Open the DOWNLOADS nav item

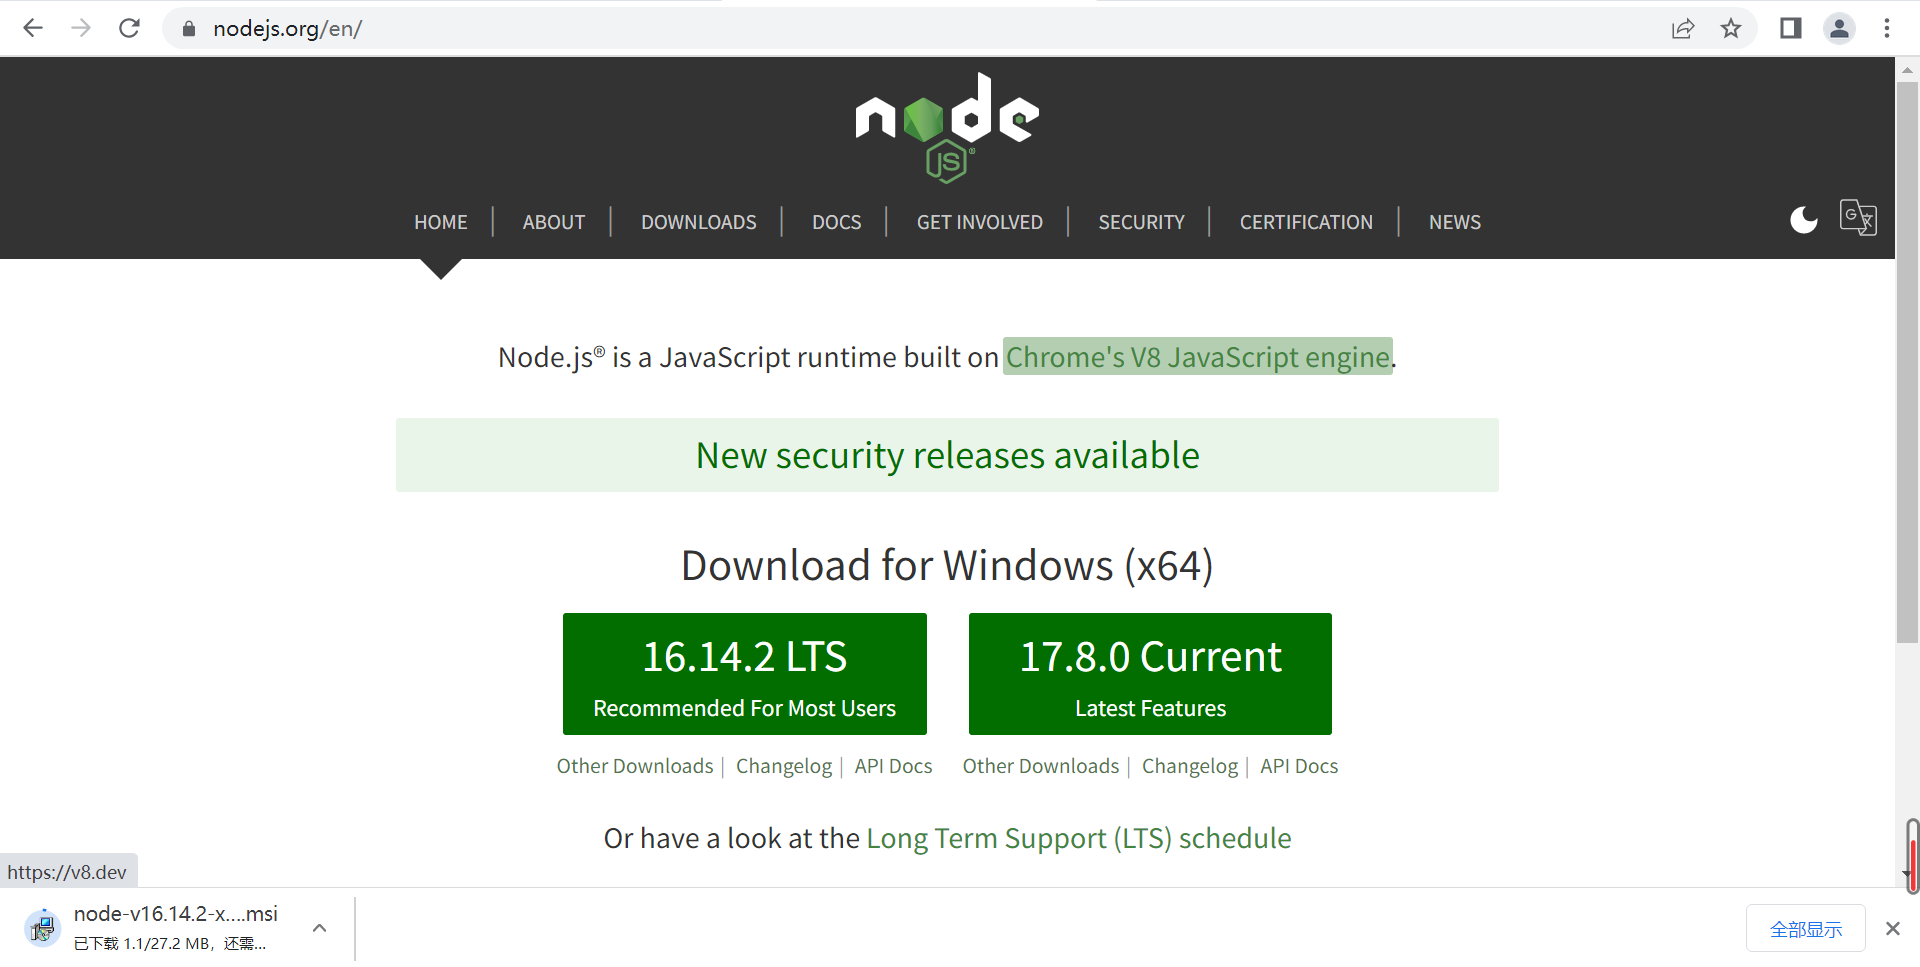[699, 222]
